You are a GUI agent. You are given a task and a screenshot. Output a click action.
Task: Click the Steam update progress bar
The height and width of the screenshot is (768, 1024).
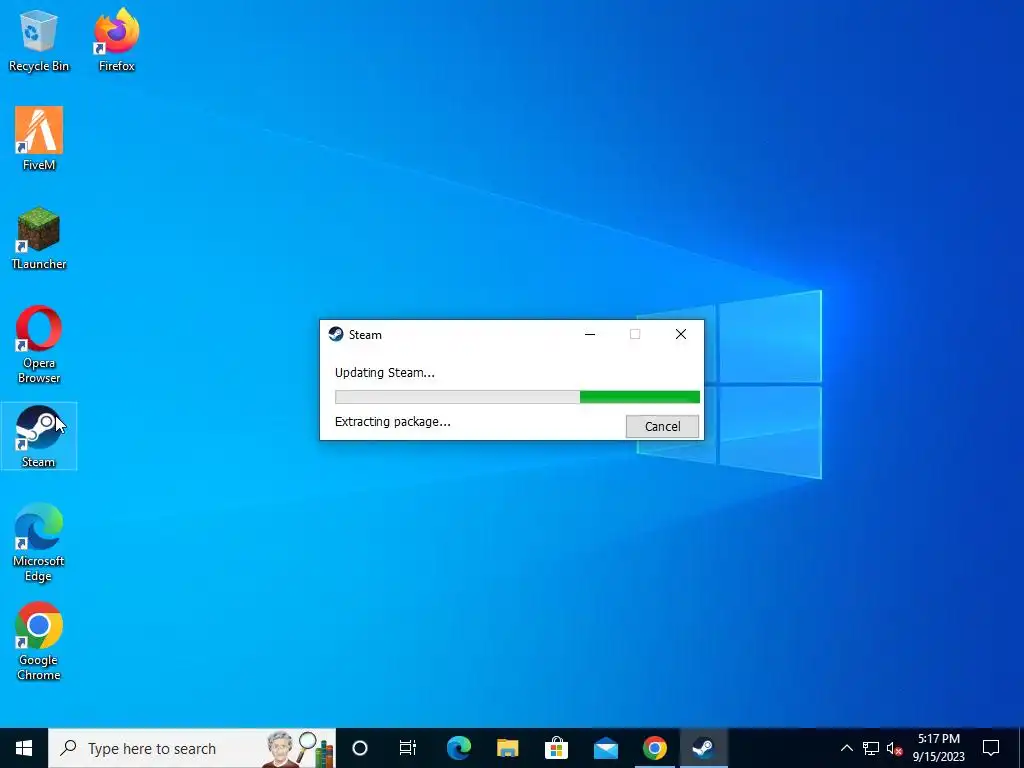tap(517, 397)
